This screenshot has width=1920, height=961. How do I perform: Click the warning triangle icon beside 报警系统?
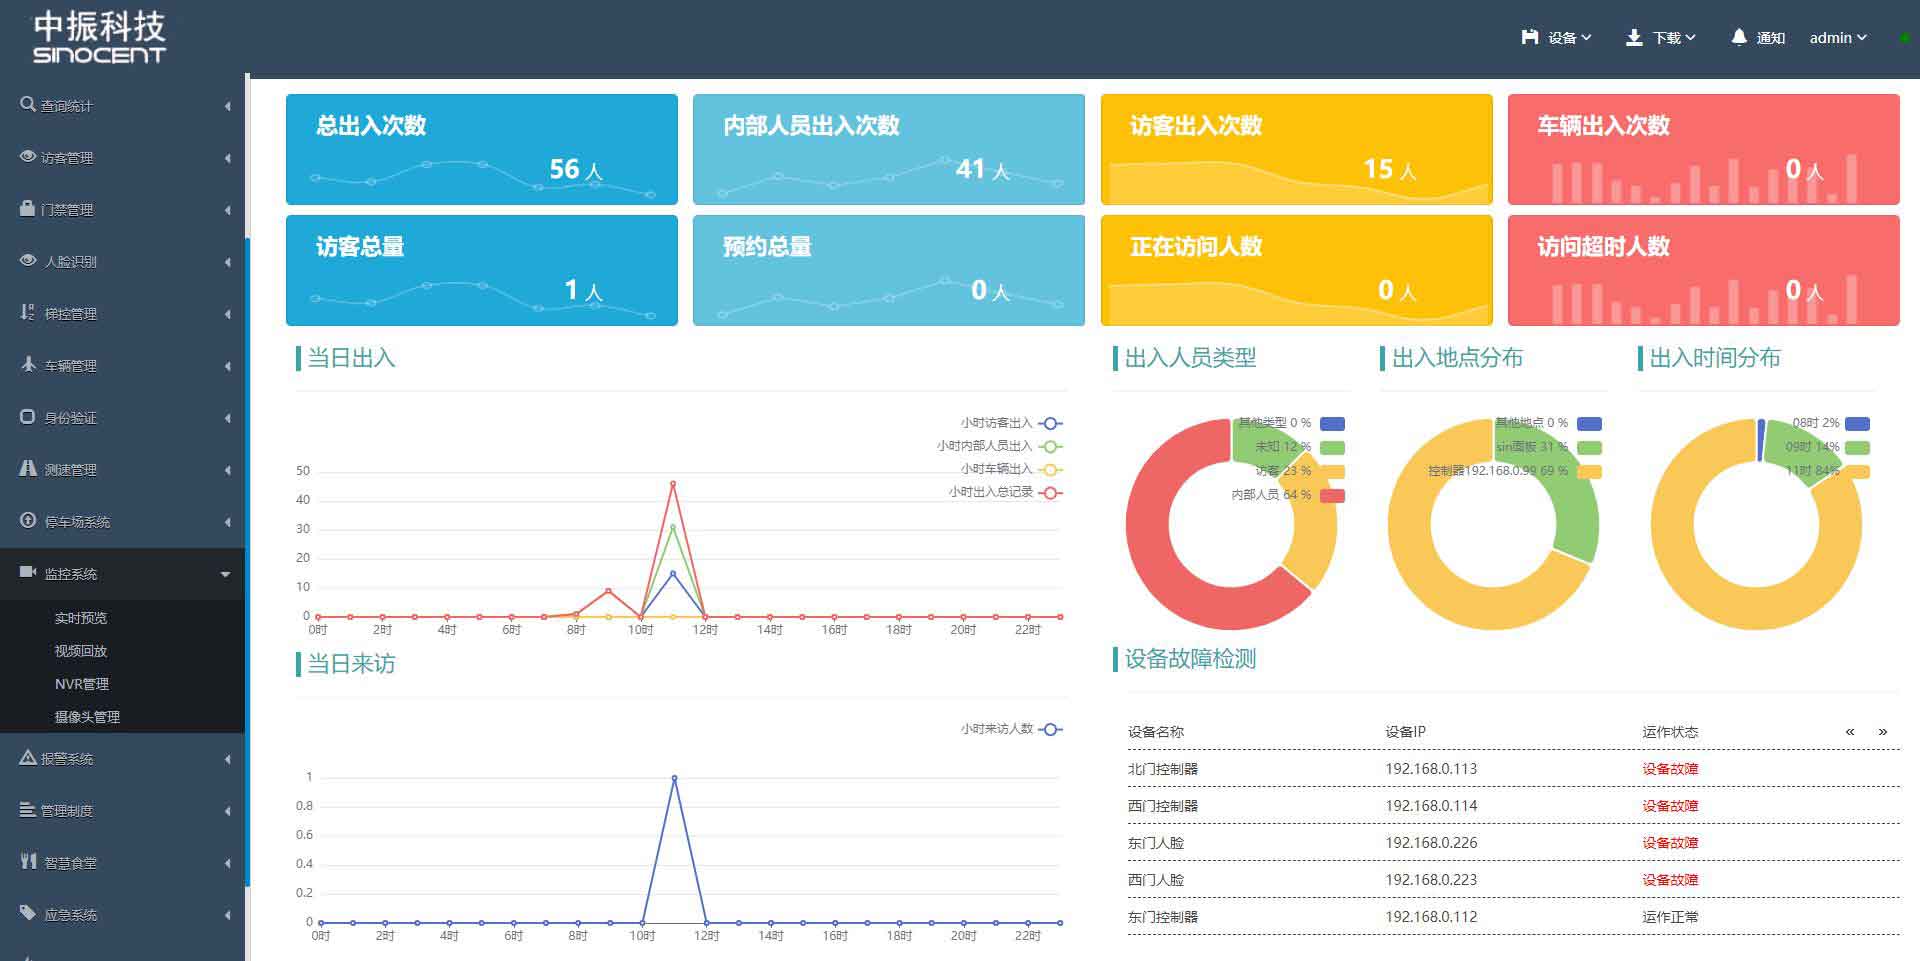28,757
